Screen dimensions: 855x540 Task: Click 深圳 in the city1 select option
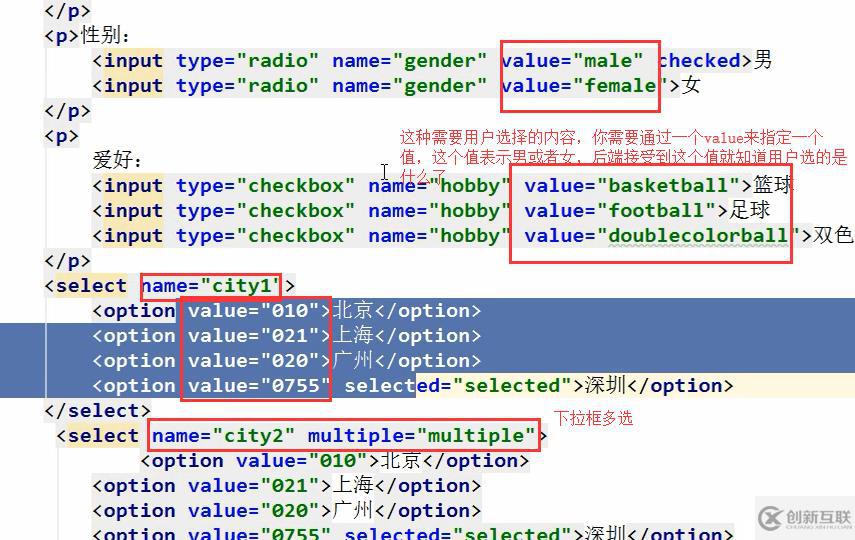(605, 386)
